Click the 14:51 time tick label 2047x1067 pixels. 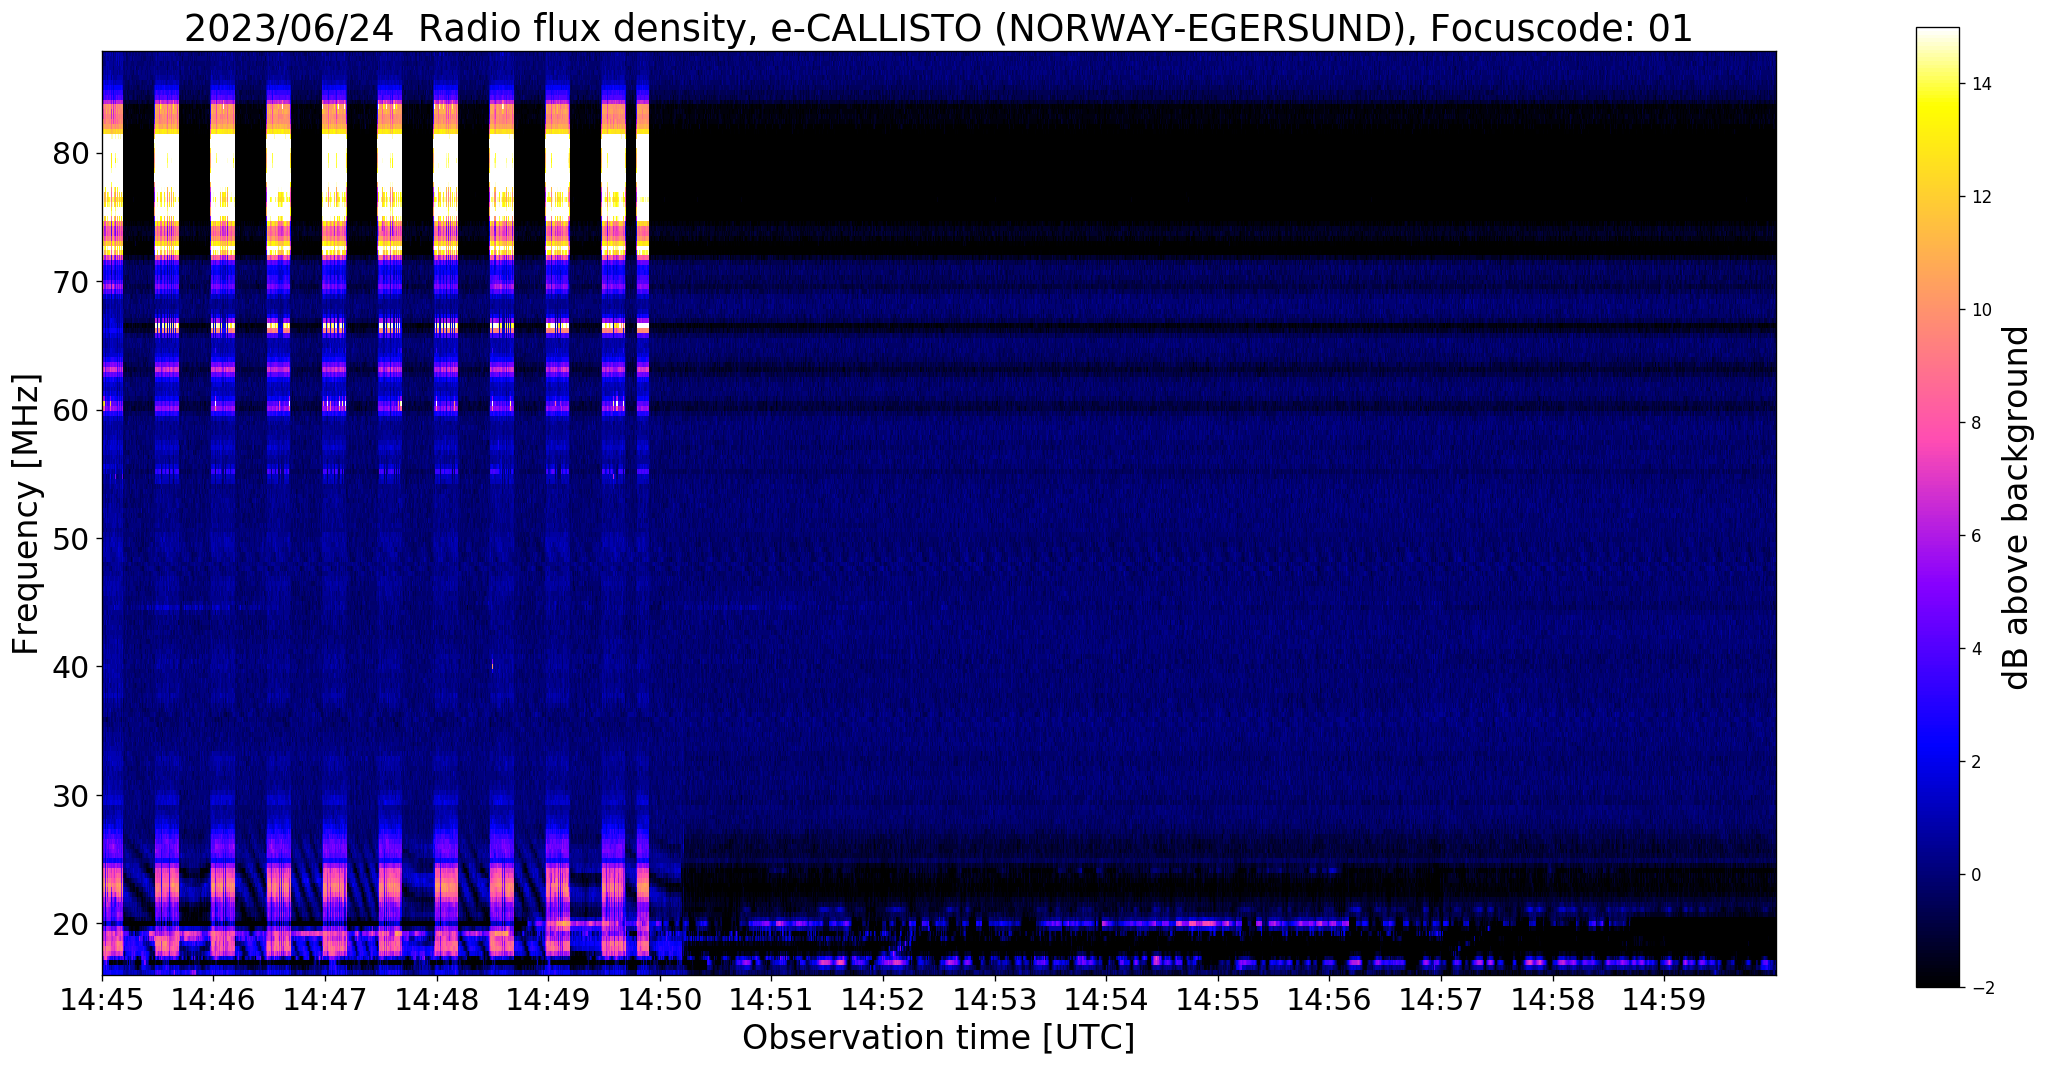(771, 999)
